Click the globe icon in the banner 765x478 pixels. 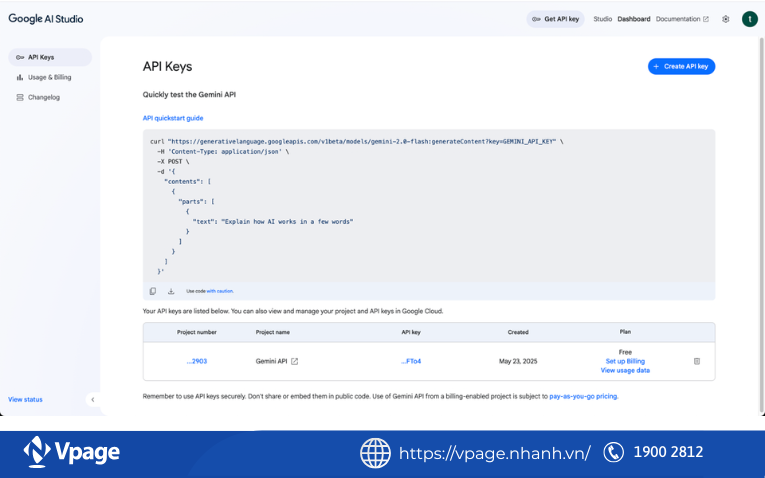point(375,453)
